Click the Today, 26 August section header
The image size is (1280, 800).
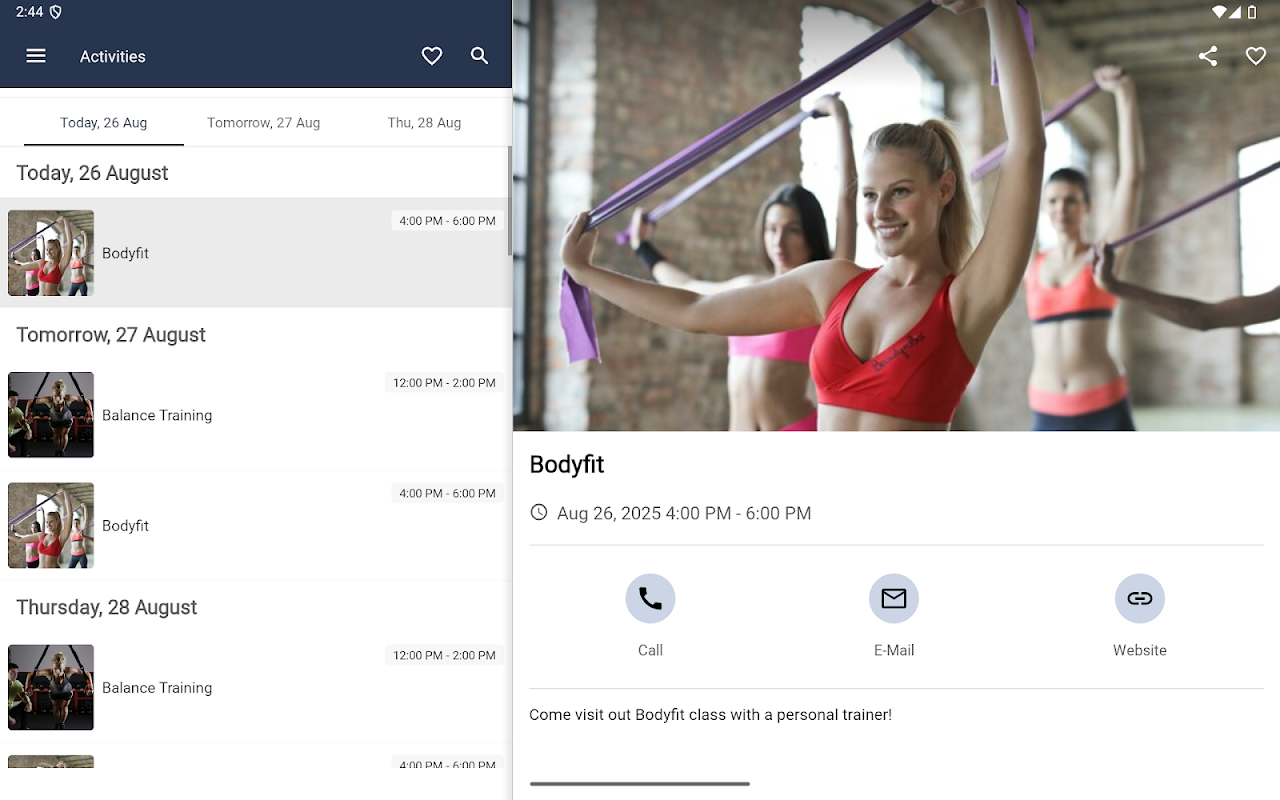[92, 173]
